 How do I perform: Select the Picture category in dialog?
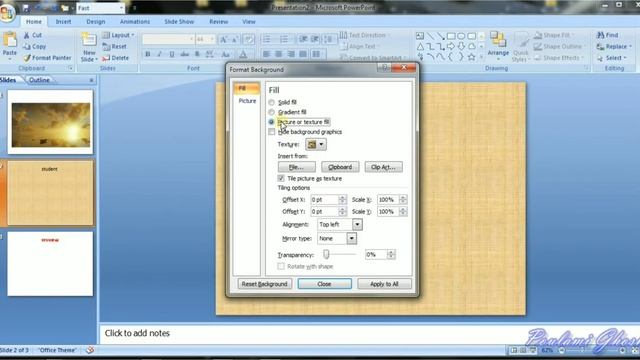tap(247, 101)
